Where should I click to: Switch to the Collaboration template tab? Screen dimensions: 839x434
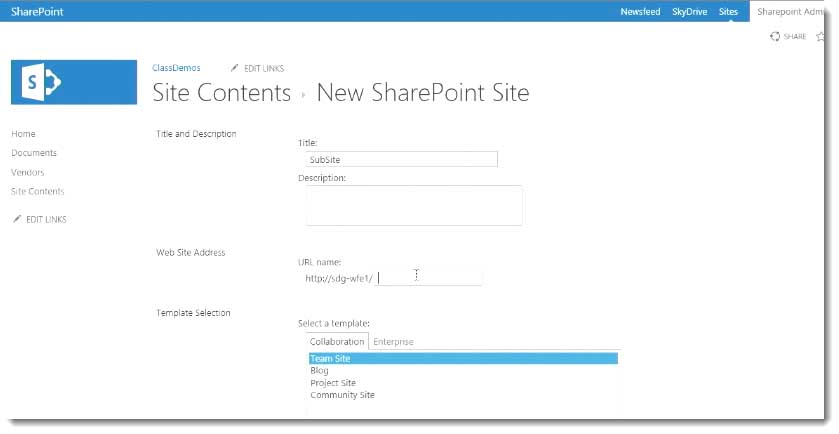pyautogui.click(x=337, y=341)
